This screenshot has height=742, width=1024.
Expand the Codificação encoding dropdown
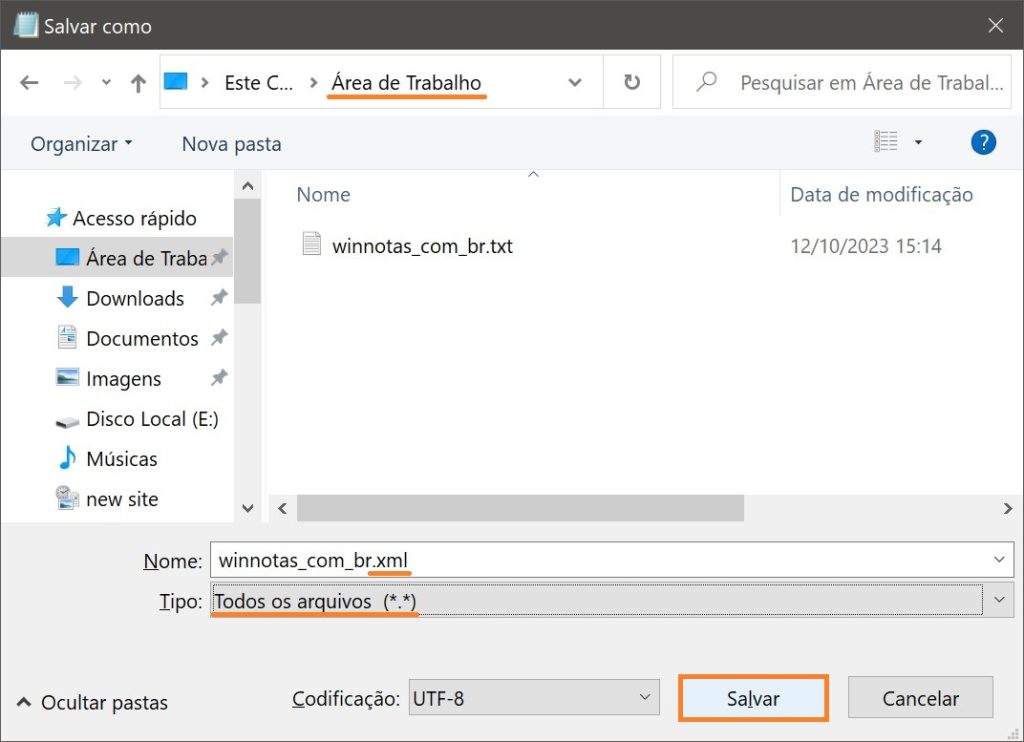[647, 698]
